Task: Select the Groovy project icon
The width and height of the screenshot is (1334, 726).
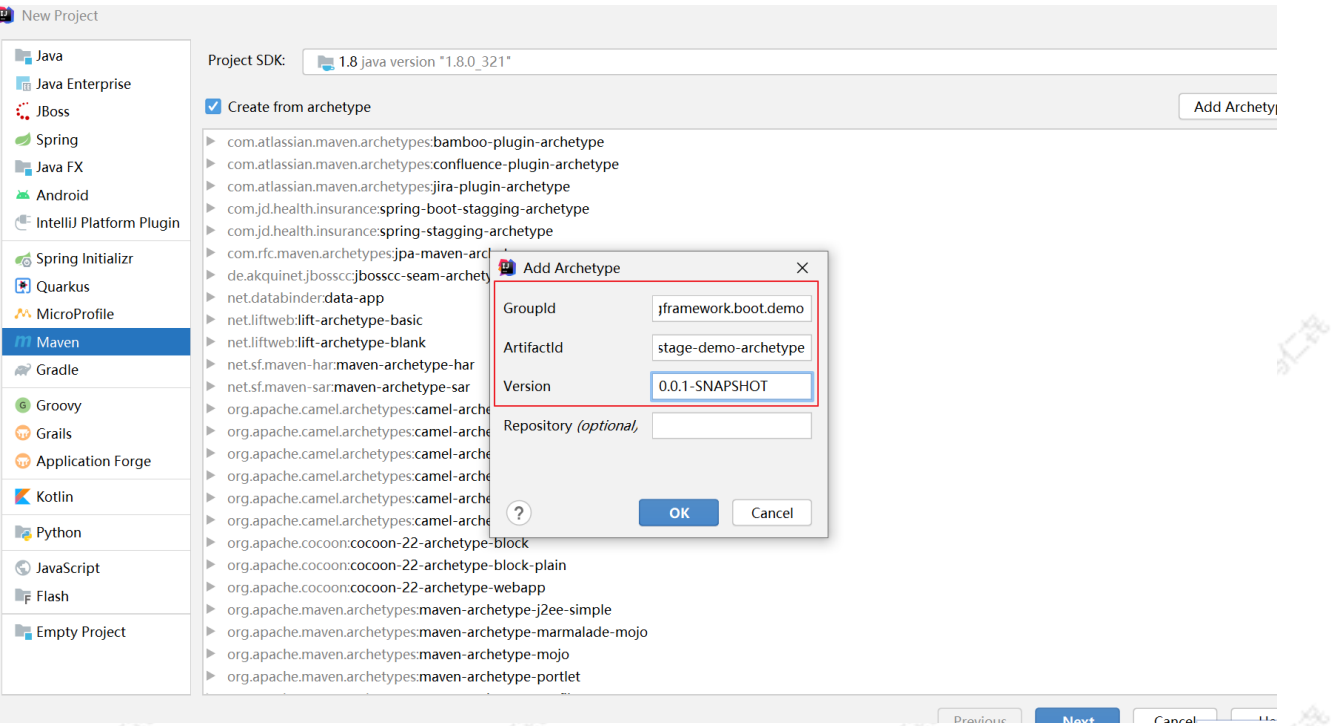Action: tap(22, 406)
